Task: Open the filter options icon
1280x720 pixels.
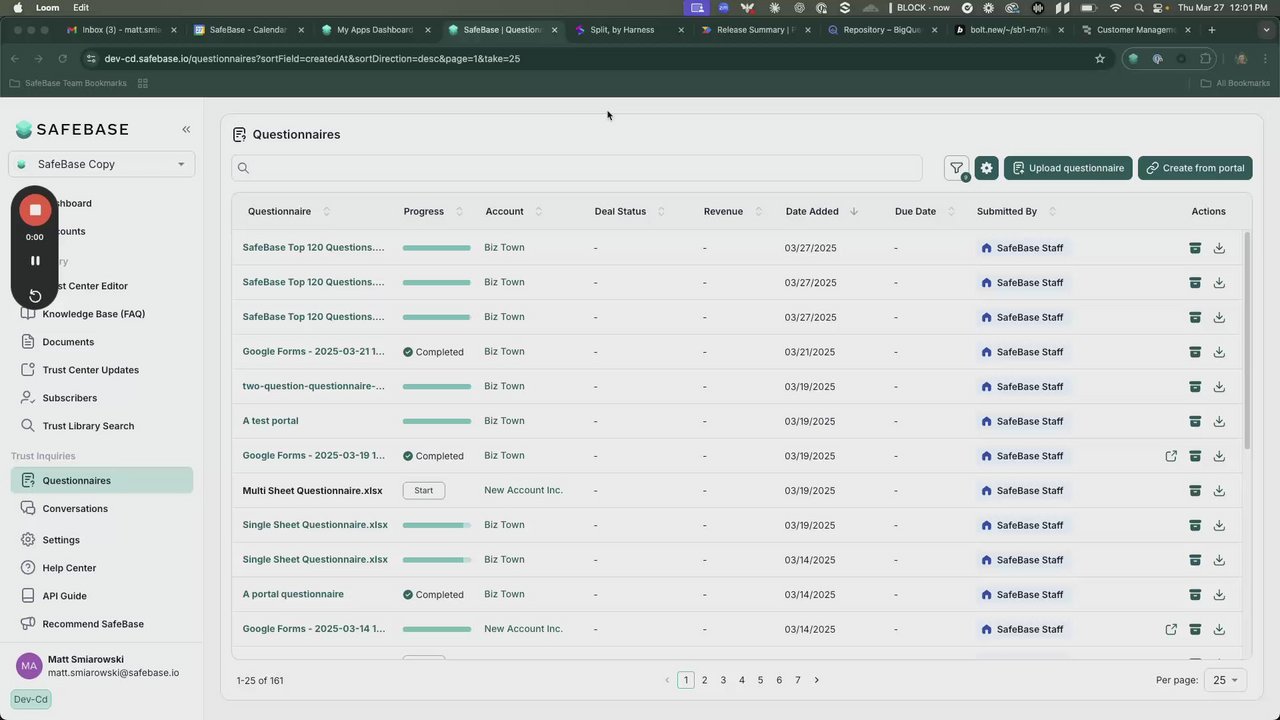Action: pyautogui.click(x=957, y=168)
